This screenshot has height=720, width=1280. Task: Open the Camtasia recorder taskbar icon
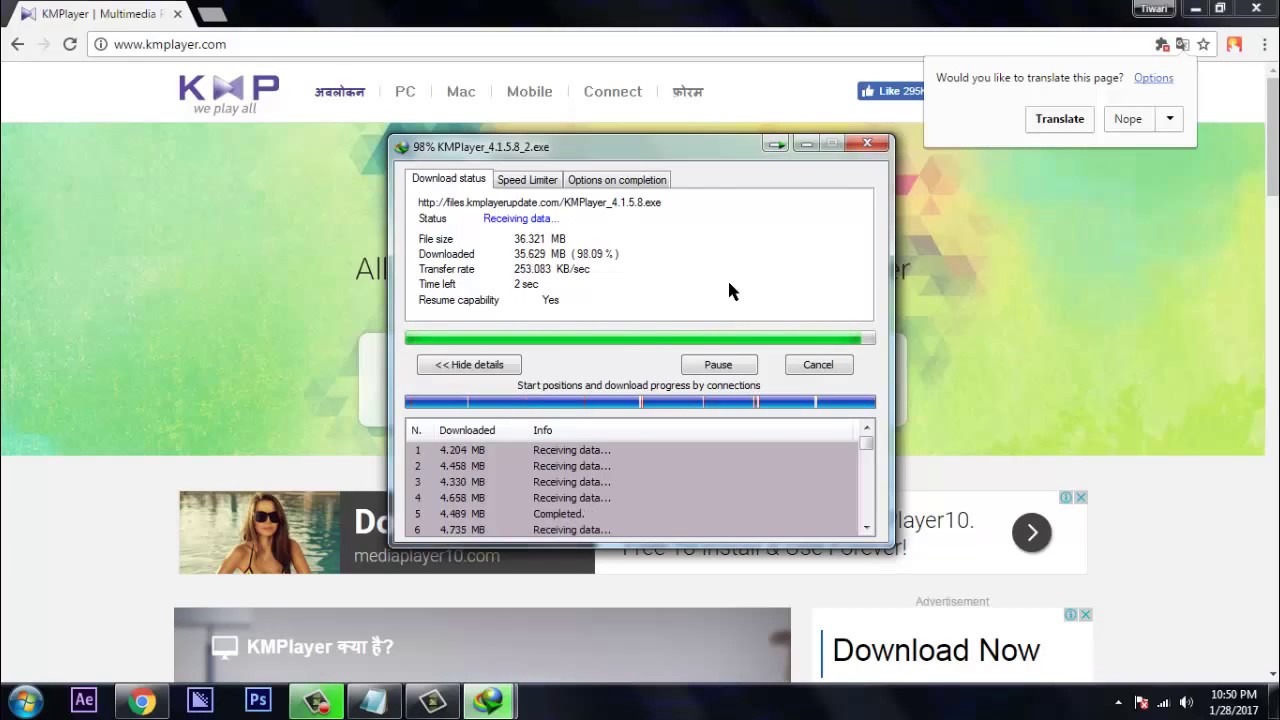[x=317, y=701]
